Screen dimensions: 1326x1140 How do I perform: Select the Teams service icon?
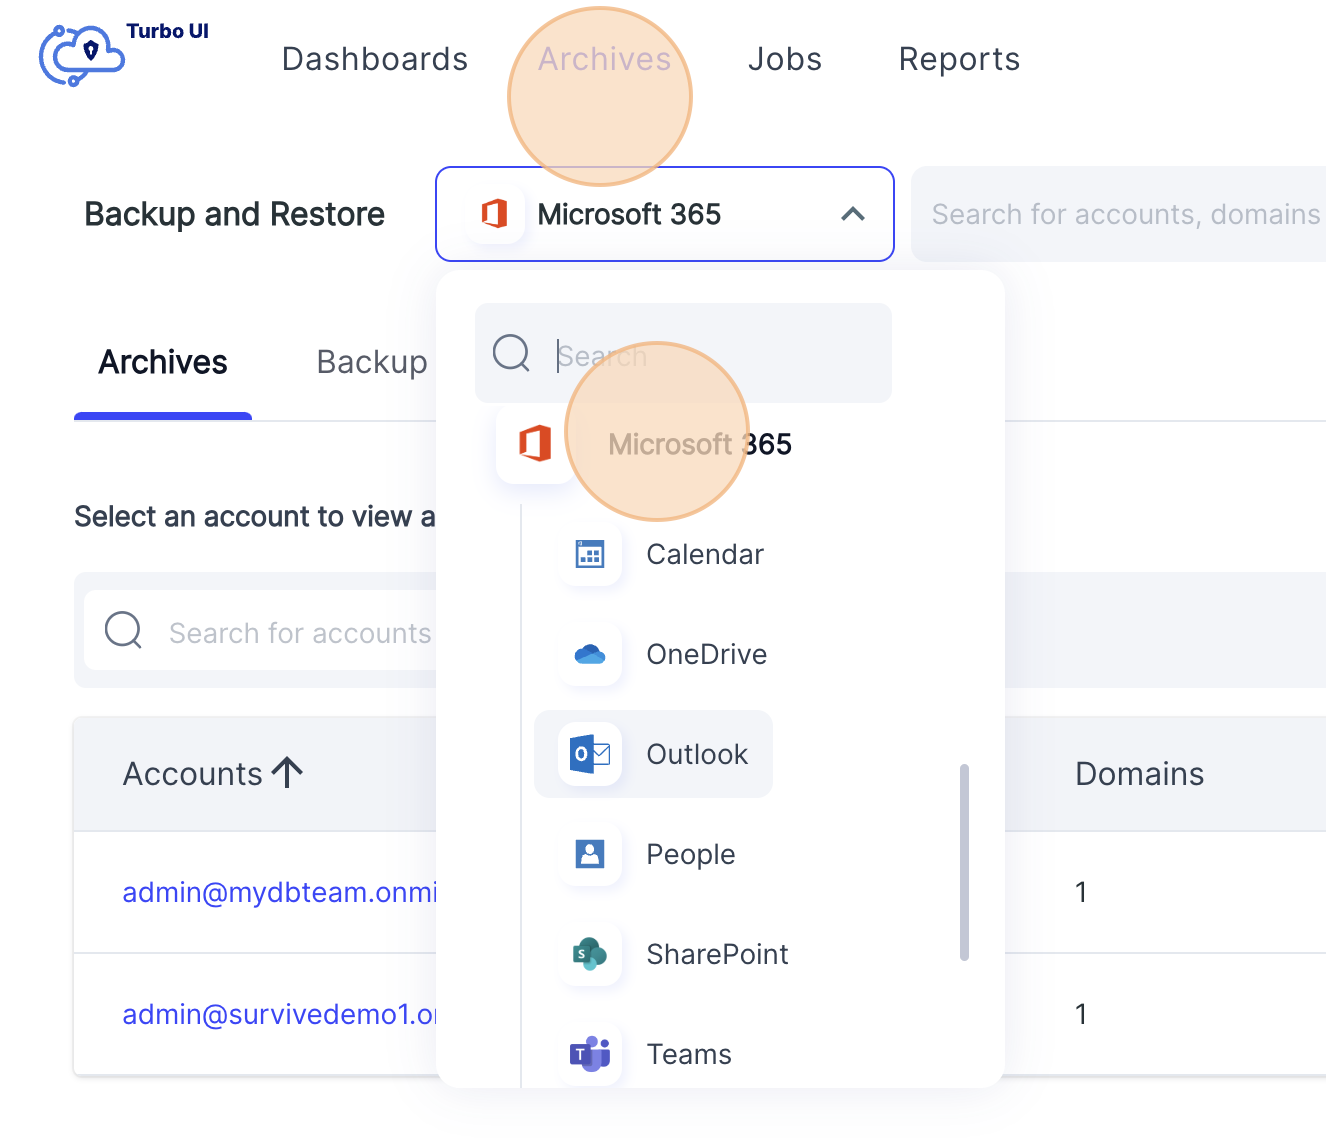(x=589, y=1053)
